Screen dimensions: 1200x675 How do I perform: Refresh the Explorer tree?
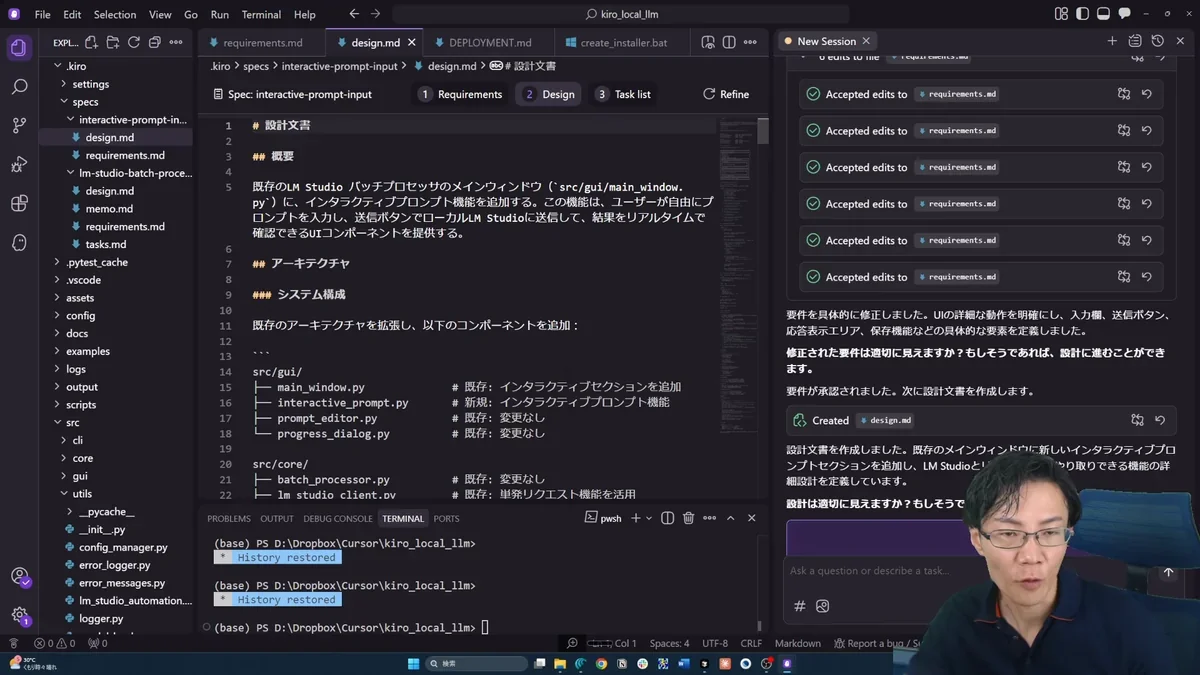133,42
